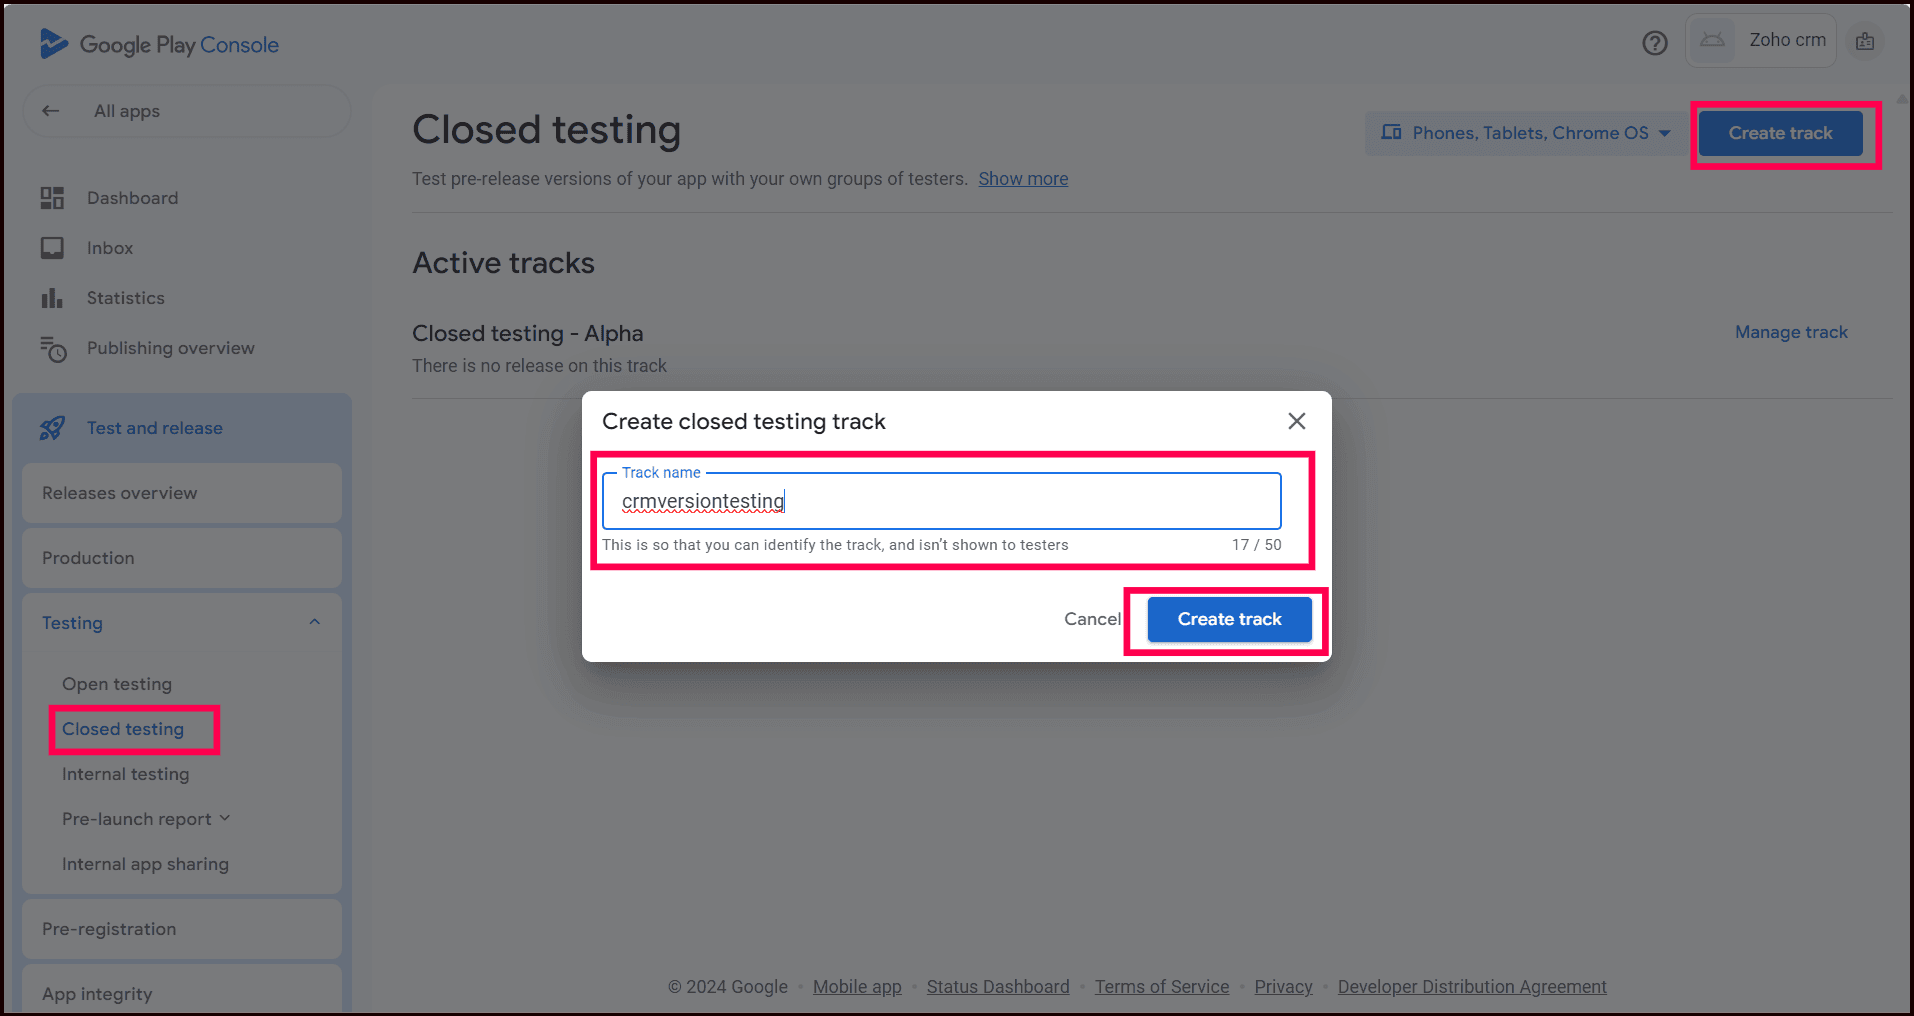Open the Dashboard icon in sidebar
Screen dimensions: 1914x1016
[52, 198]
